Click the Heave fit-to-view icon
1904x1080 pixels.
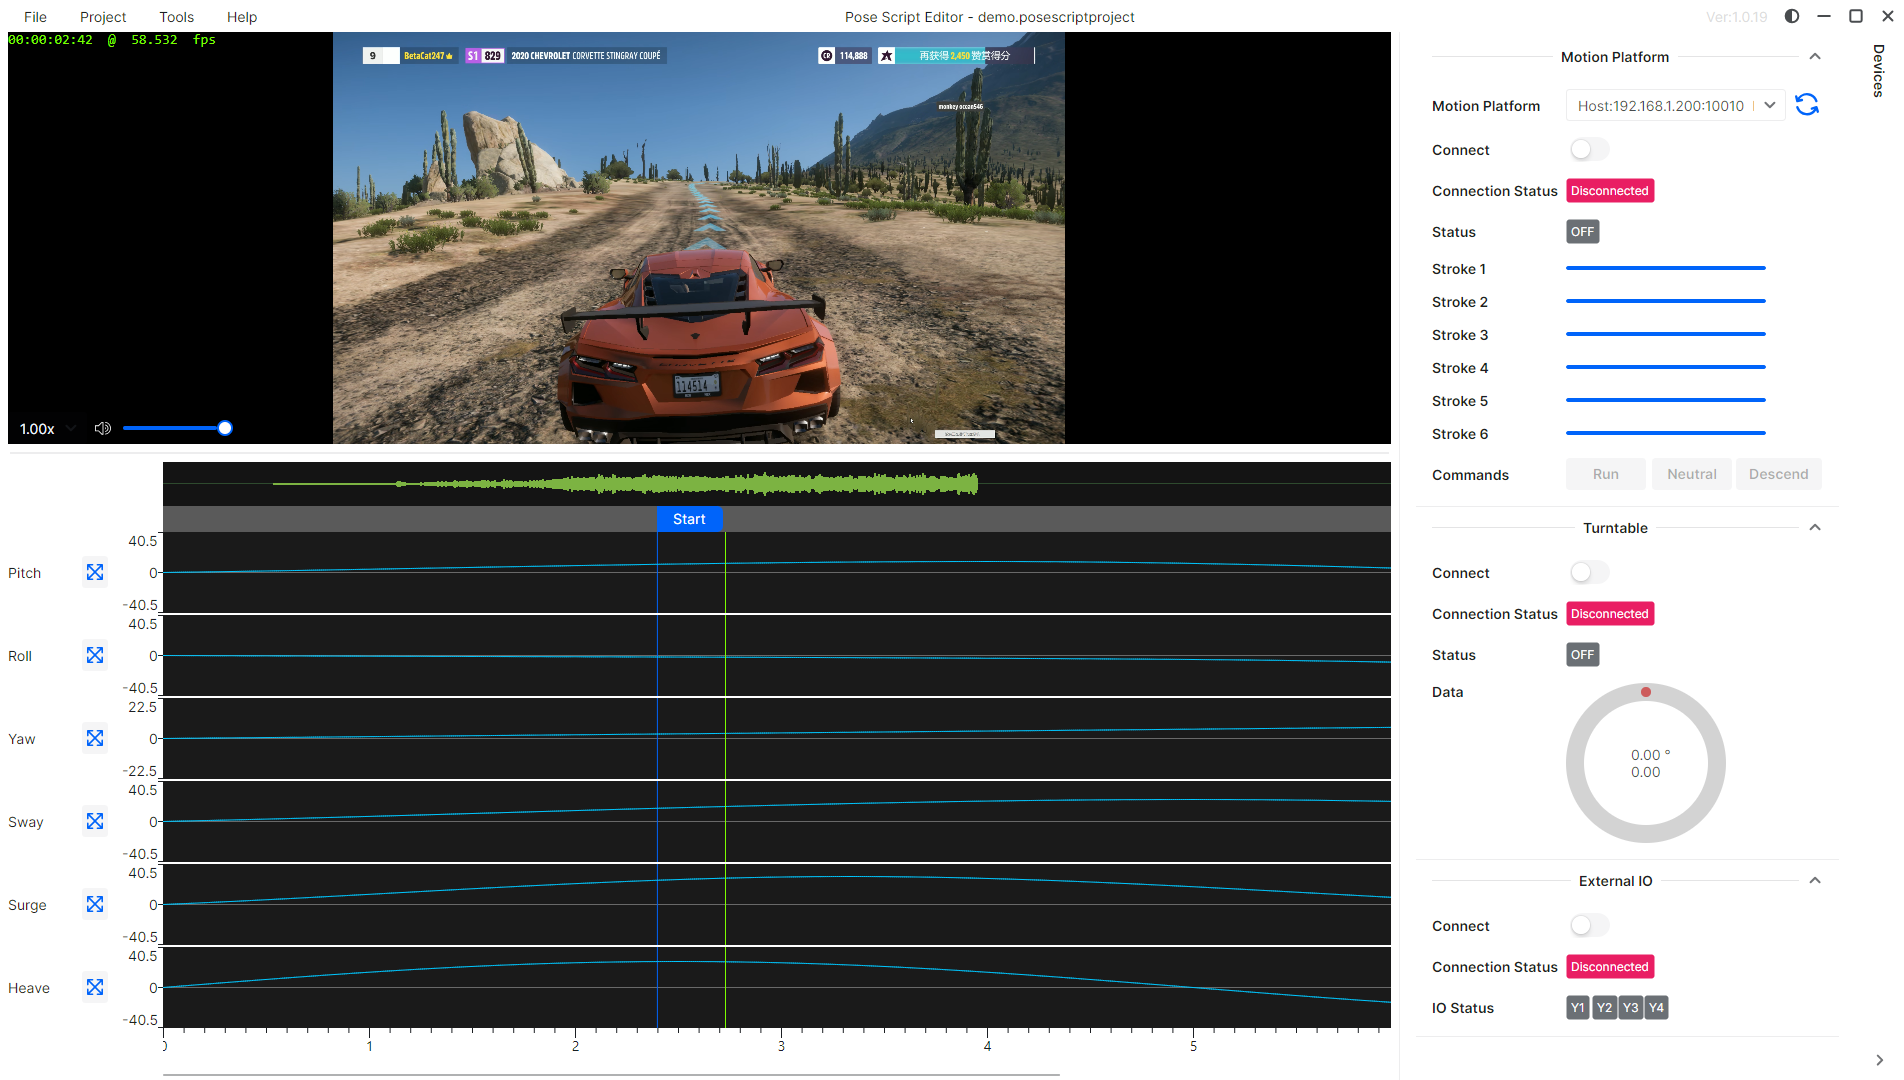(x=95, y=987)
